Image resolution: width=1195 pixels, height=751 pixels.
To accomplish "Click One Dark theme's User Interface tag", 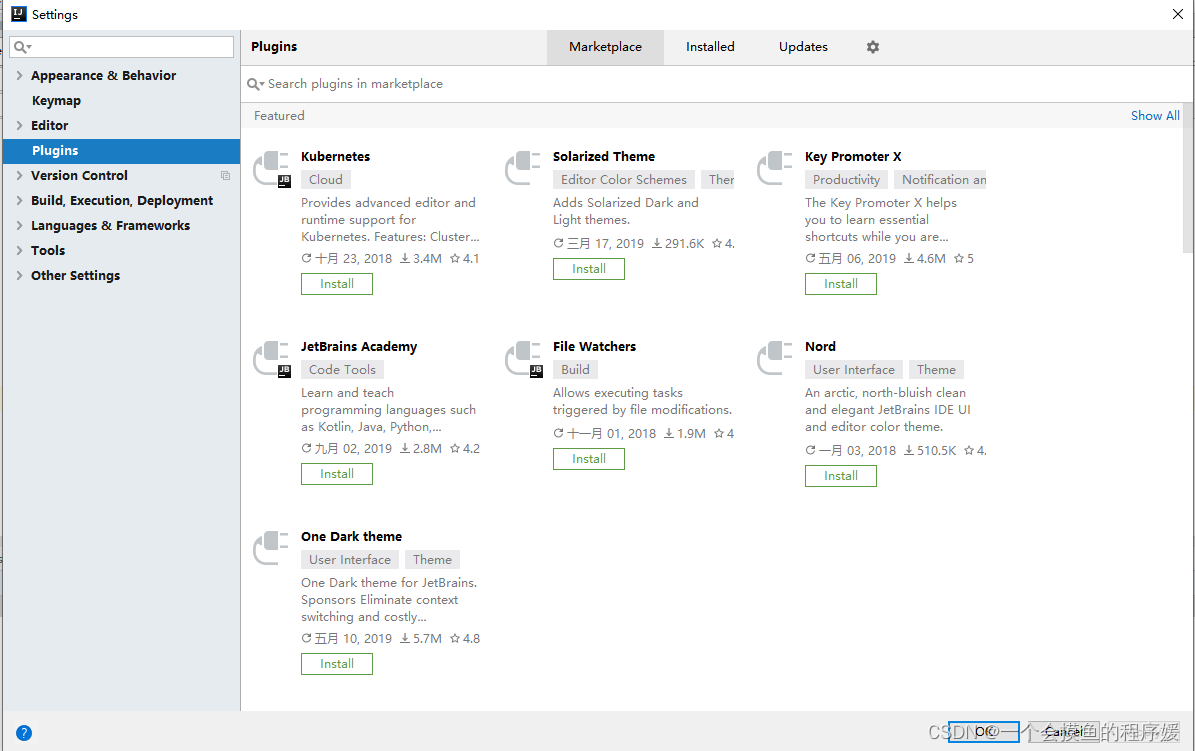I will 350,560.
